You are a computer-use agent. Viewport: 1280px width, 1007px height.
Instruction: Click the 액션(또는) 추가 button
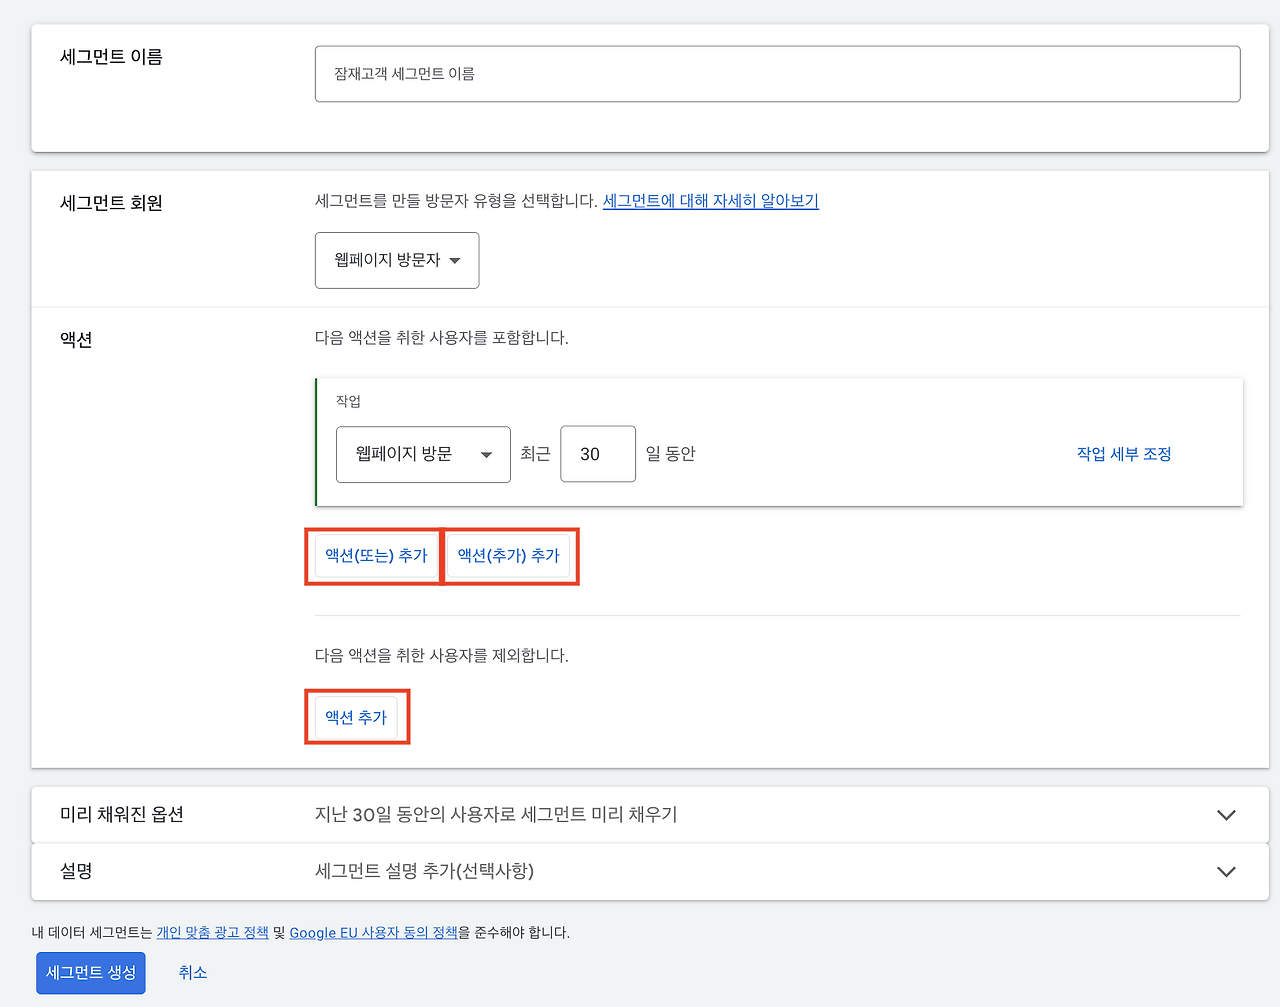374,556
